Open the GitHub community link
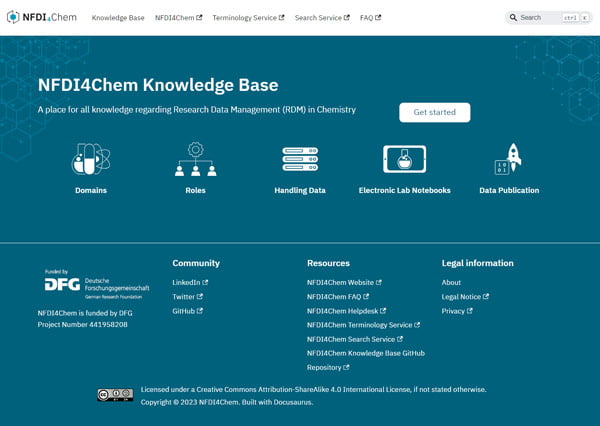 pos(188,311)
